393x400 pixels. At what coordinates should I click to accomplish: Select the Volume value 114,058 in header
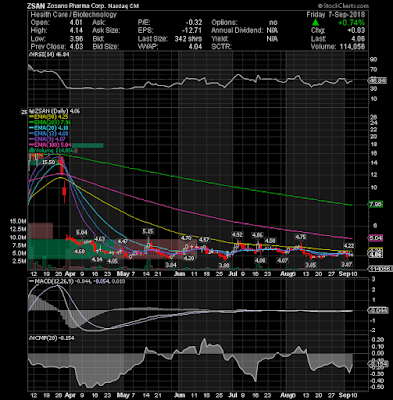(351, 47)
